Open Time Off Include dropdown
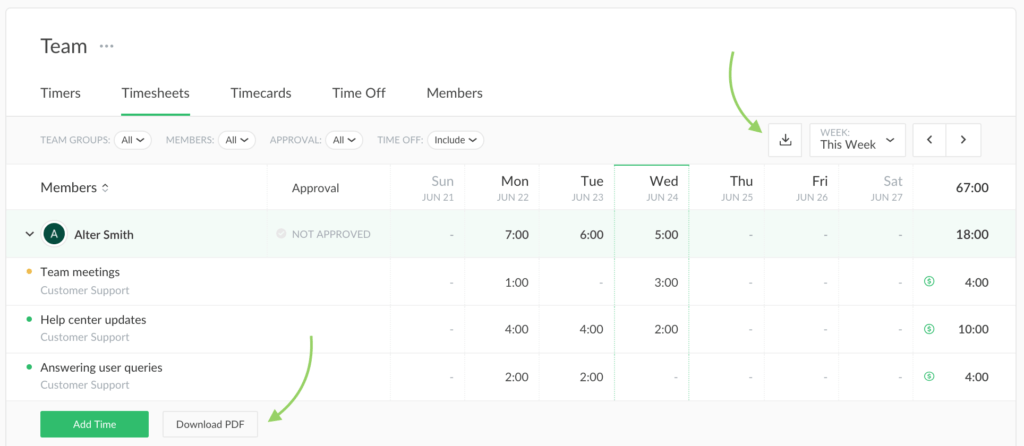The image size is (1024, 446). click(x=456, y=140)
